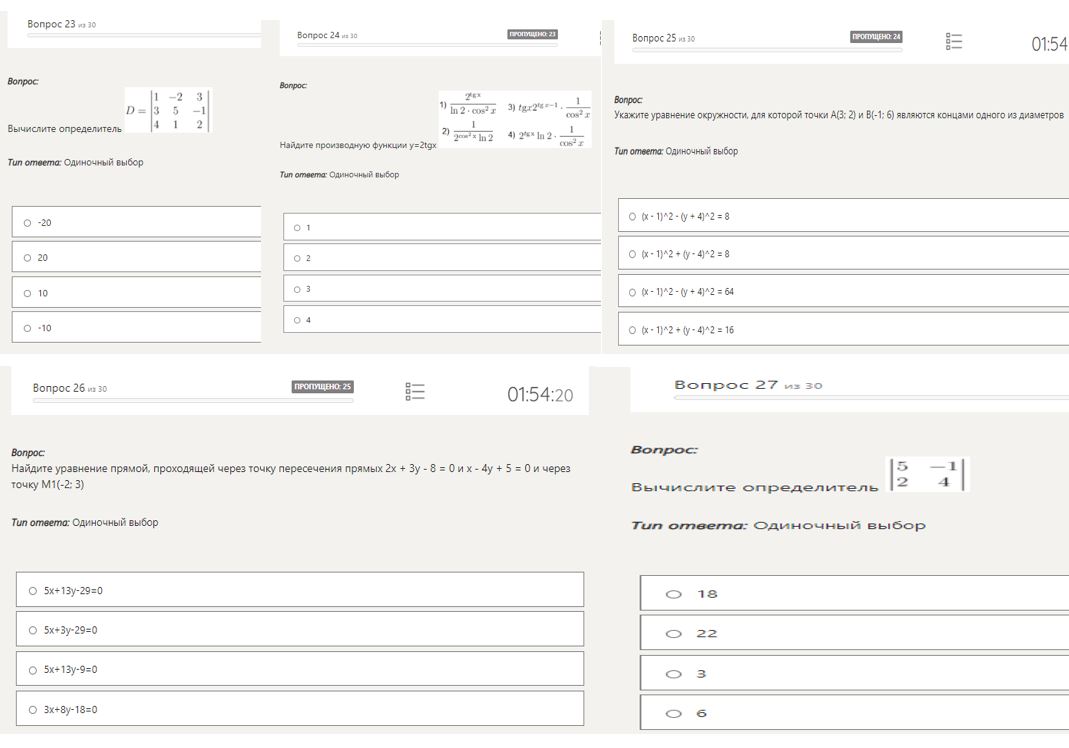Open question list icon in Question 25 header
Image resolution: width=1069 pixels, height=748 pixels.
(x=954, y=41)
